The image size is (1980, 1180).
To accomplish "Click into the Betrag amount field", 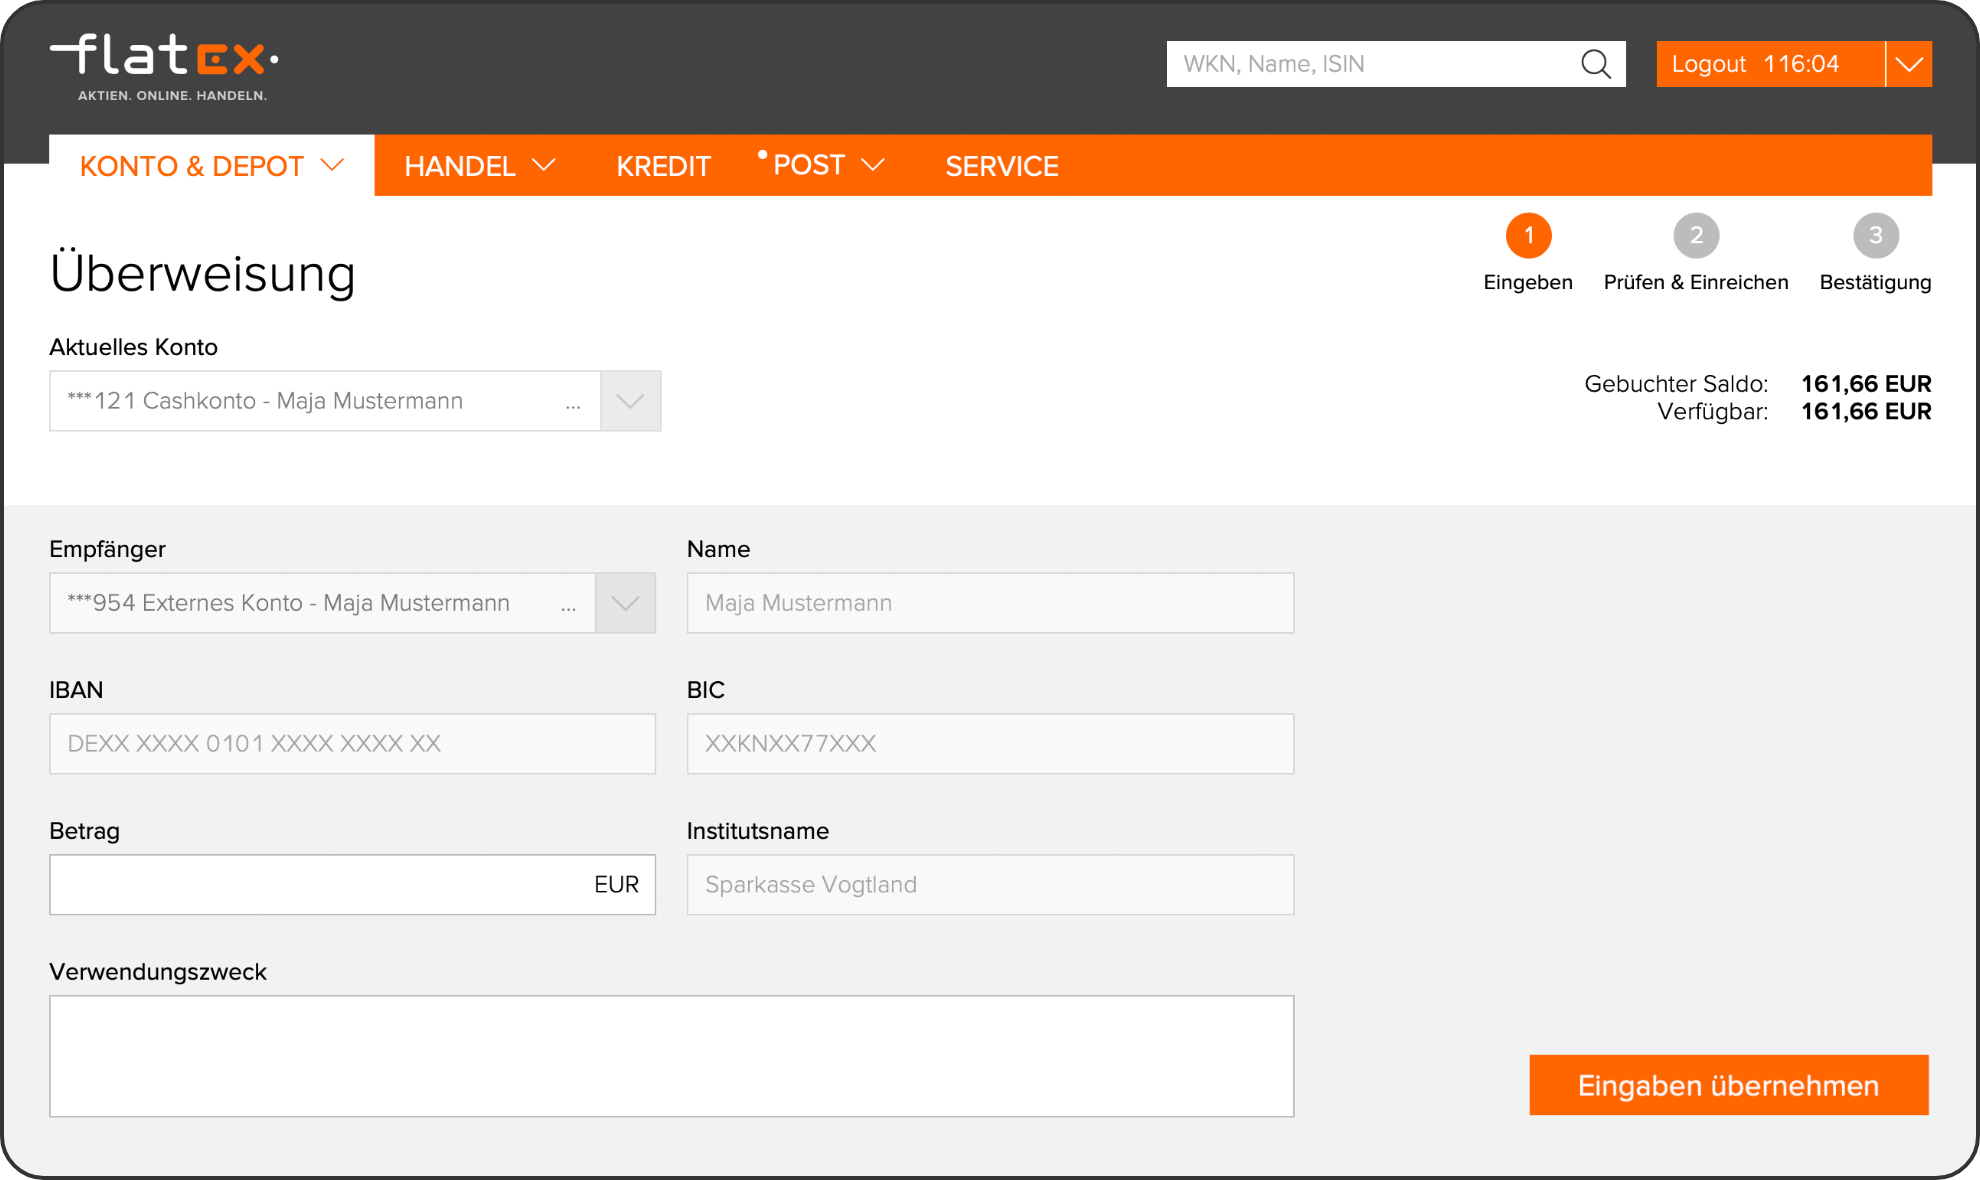I will 320,885.
